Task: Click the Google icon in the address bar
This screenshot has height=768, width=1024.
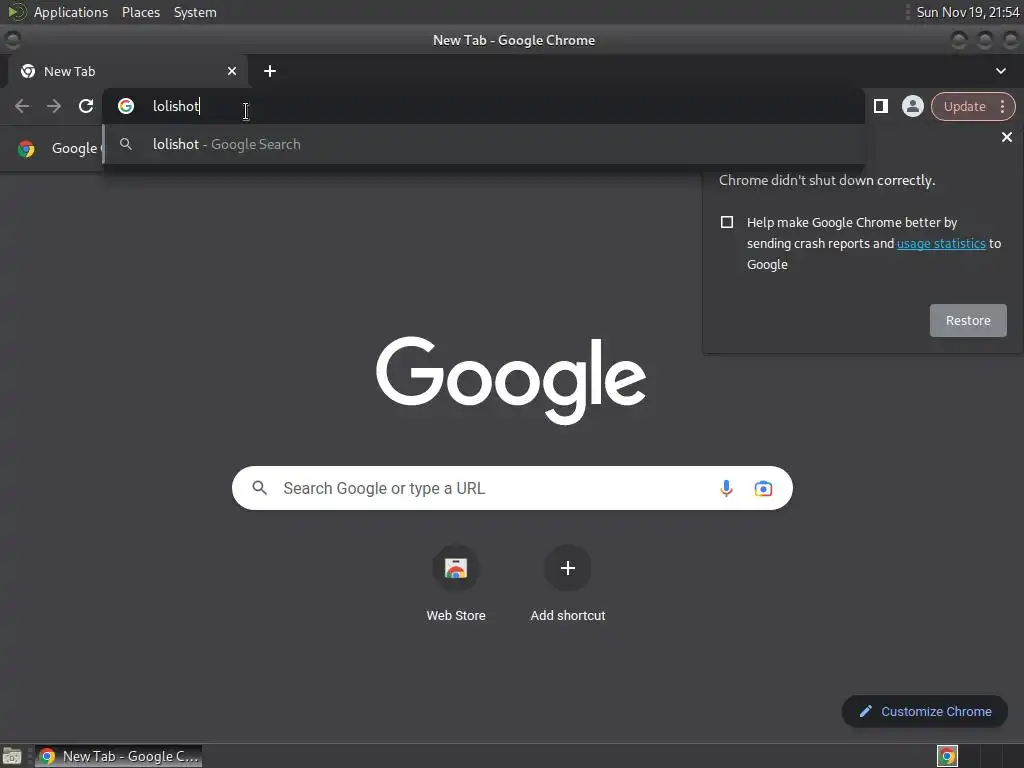Action: coord(126,106)
